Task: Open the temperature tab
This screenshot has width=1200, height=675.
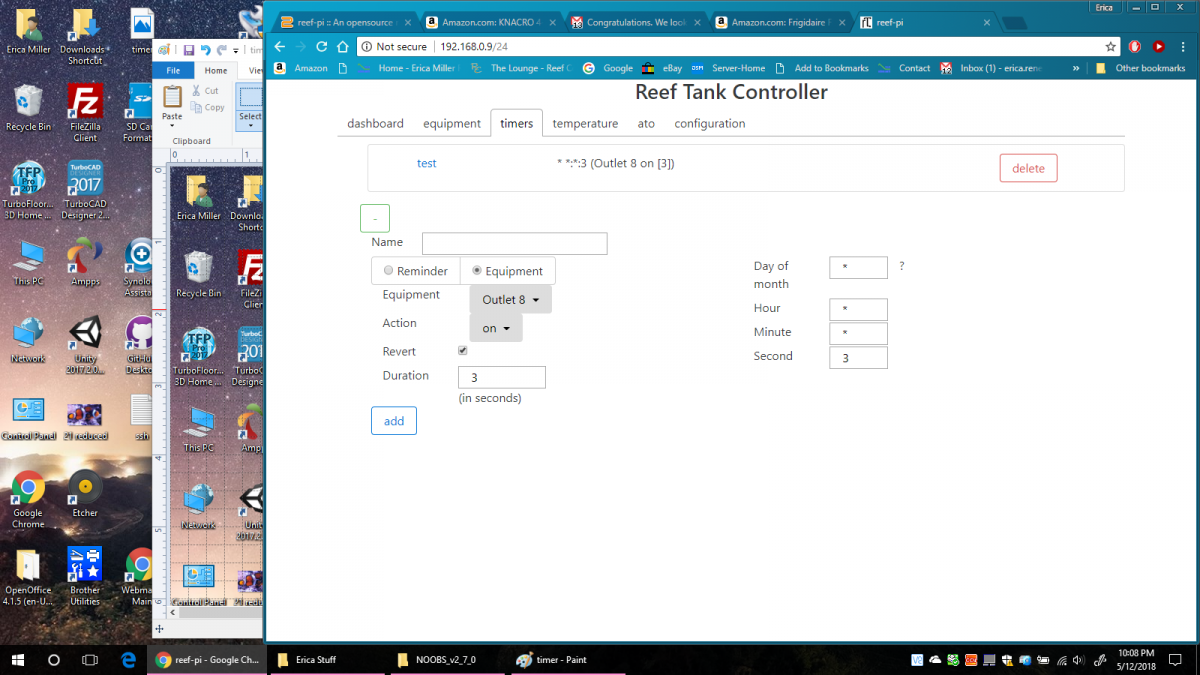Action: (x=585, y=123)
